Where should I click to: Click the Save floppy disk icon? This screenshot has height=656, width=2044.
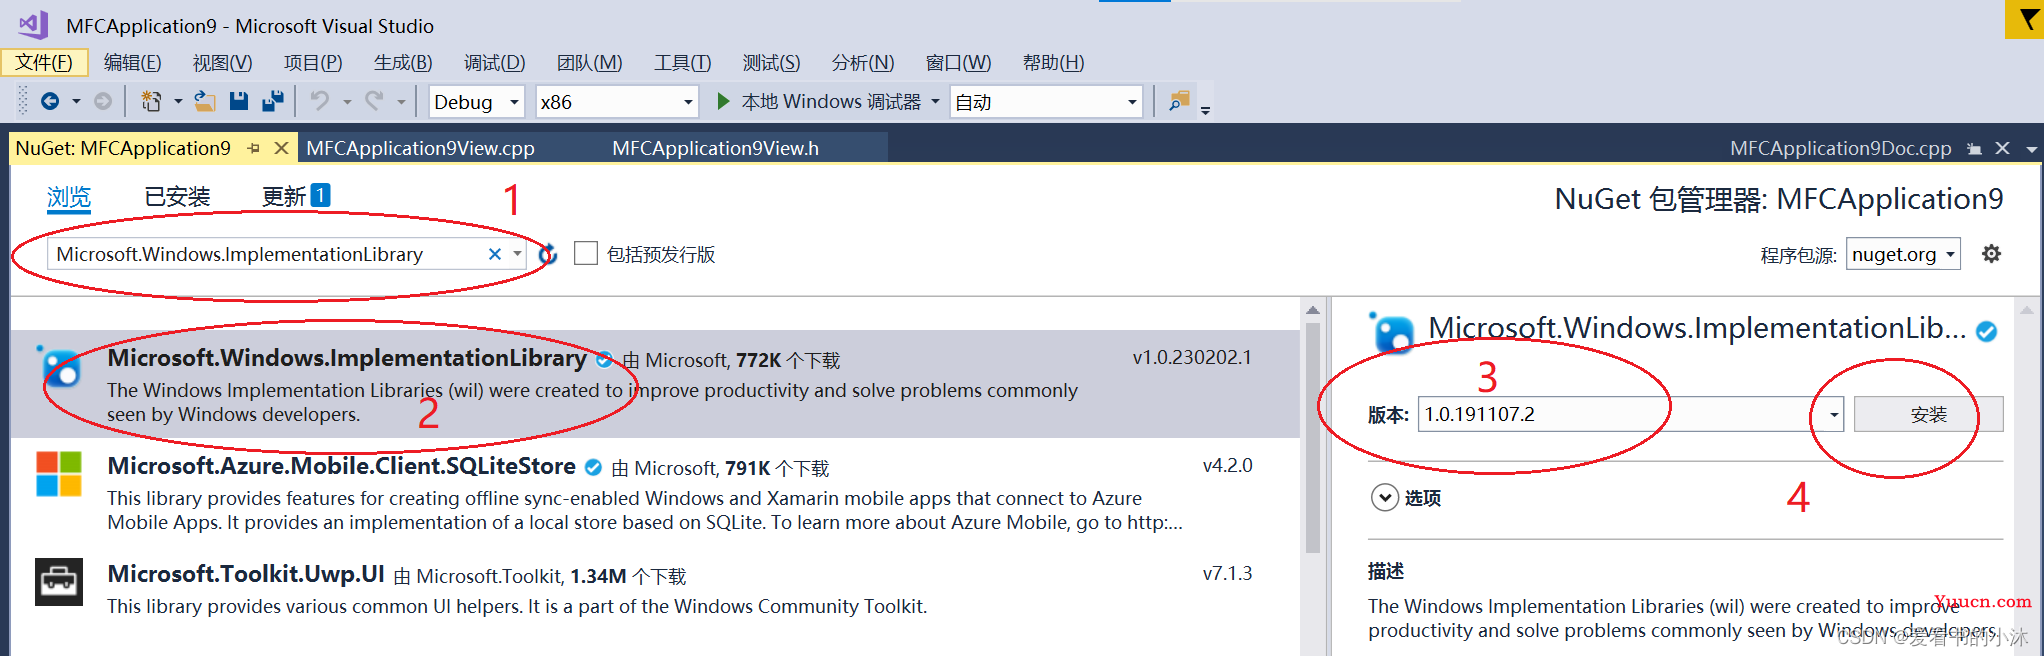238,101
